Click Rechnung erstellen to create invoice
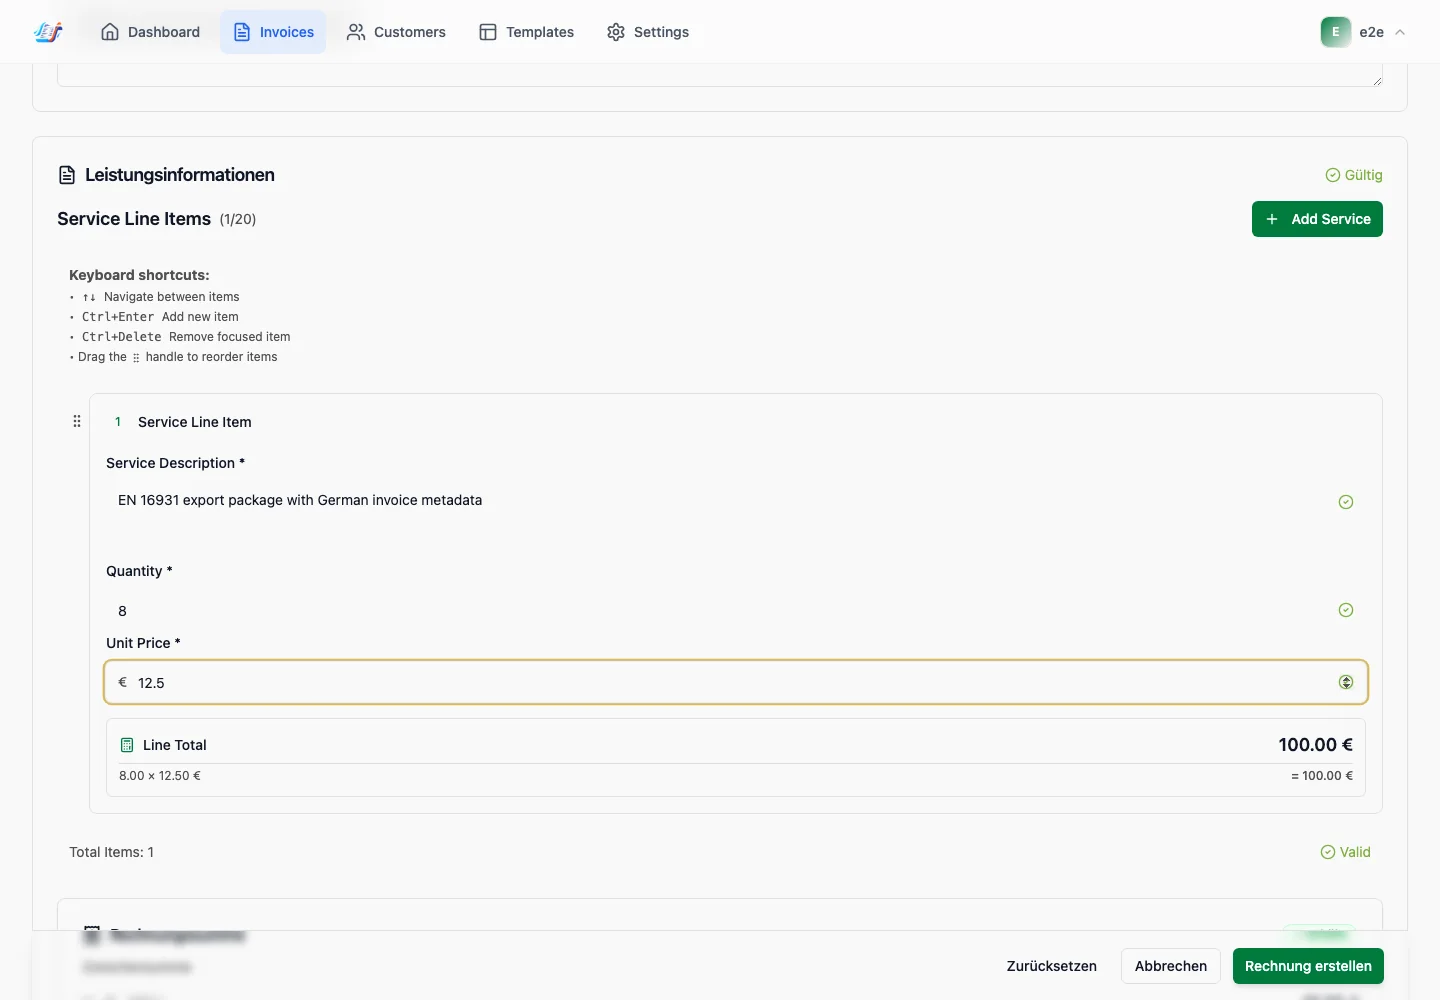The width and height of the screenshot is (1440, 1000). pos(1308,966)
